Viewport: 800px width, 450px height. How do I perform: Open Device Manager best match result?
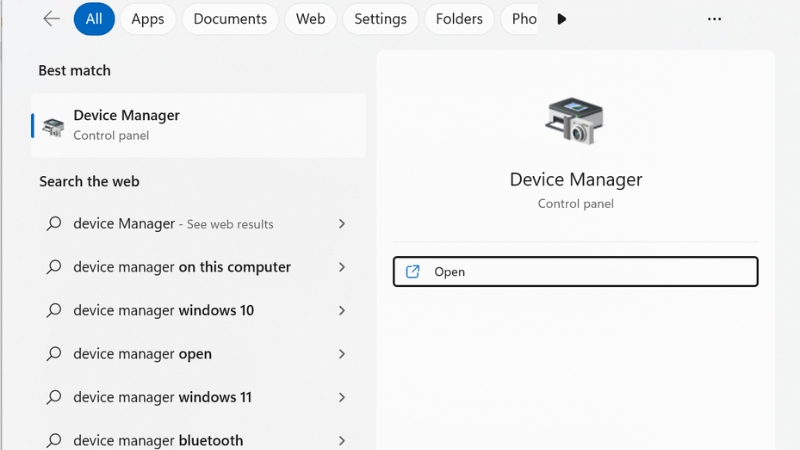coord(198,125)
